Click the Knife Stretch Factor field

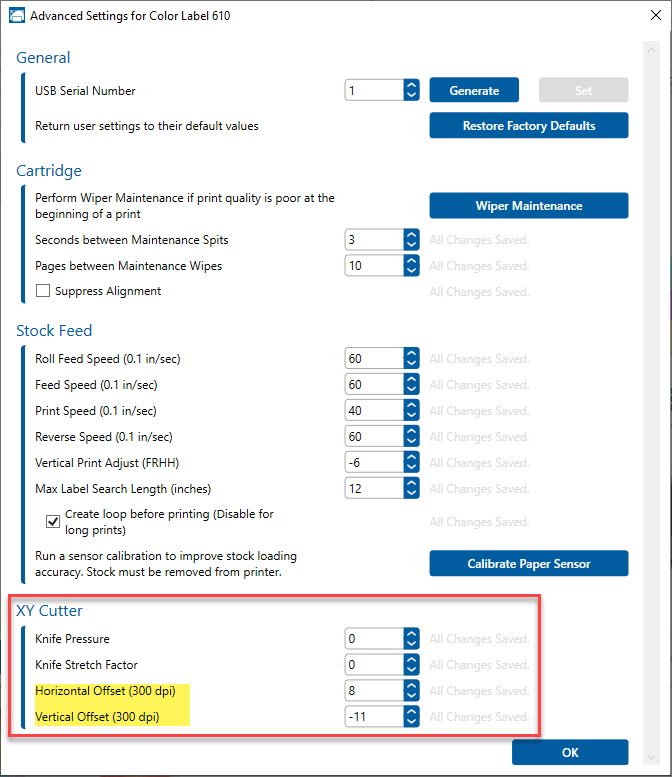click(375, 665)
